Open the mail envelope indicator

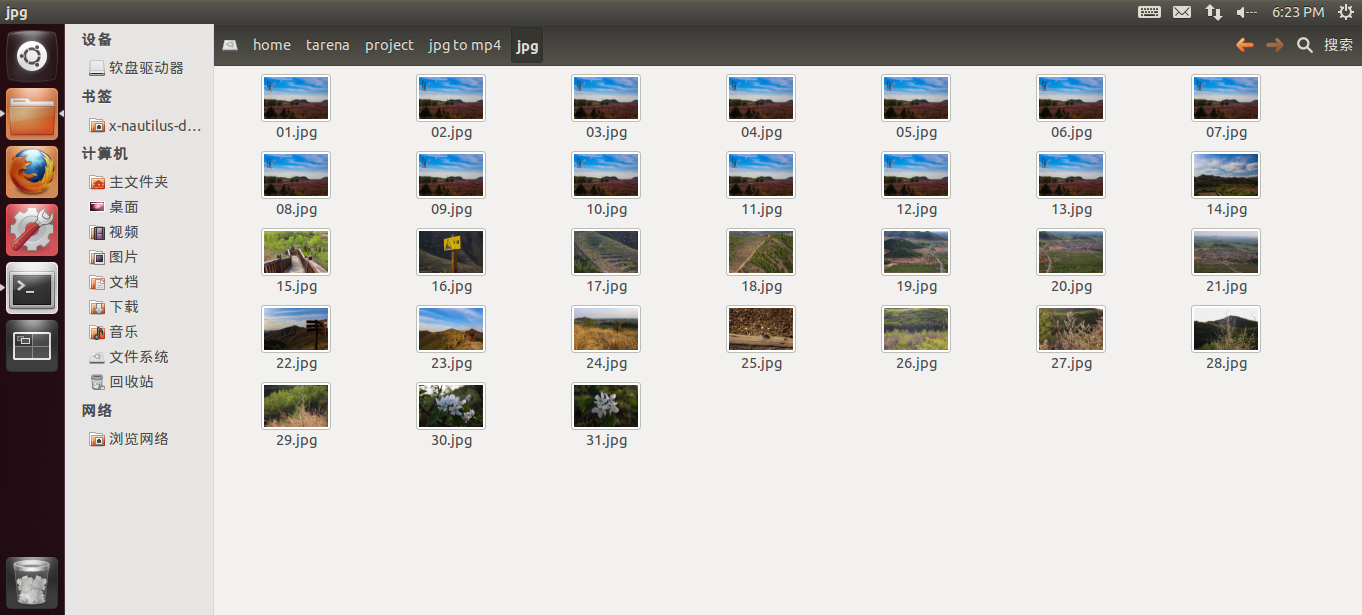click(x=1182, y=12)
